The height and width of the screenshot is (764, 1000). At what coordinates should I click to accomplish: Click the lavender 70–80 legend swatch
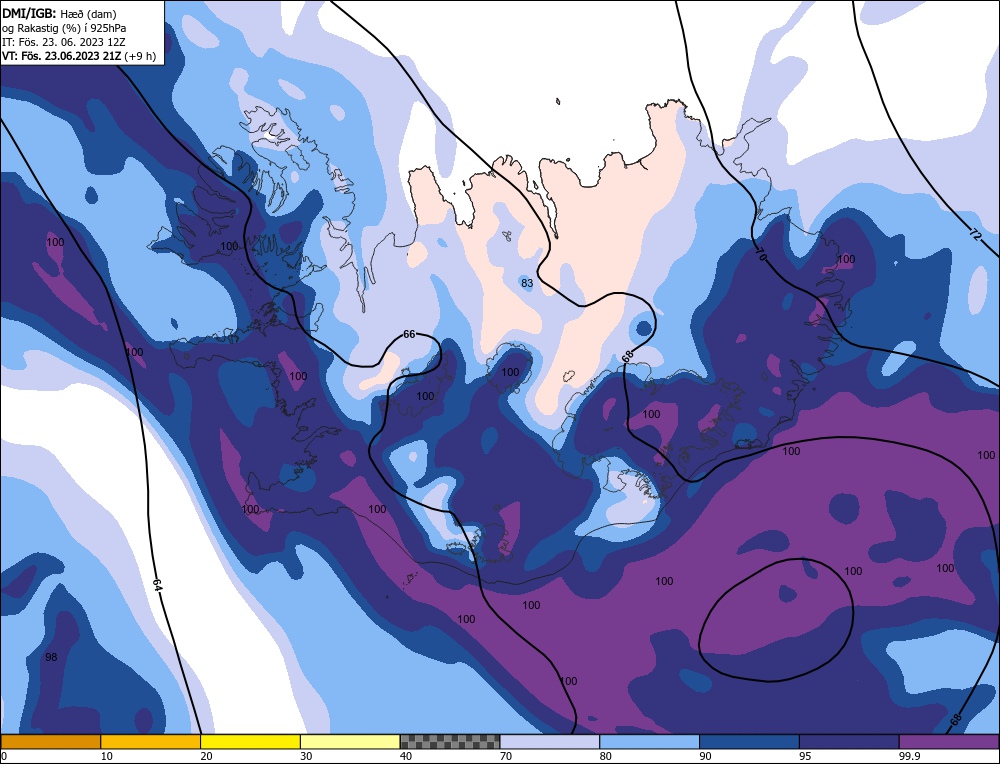pyautogui.click(x=550, y=742)
